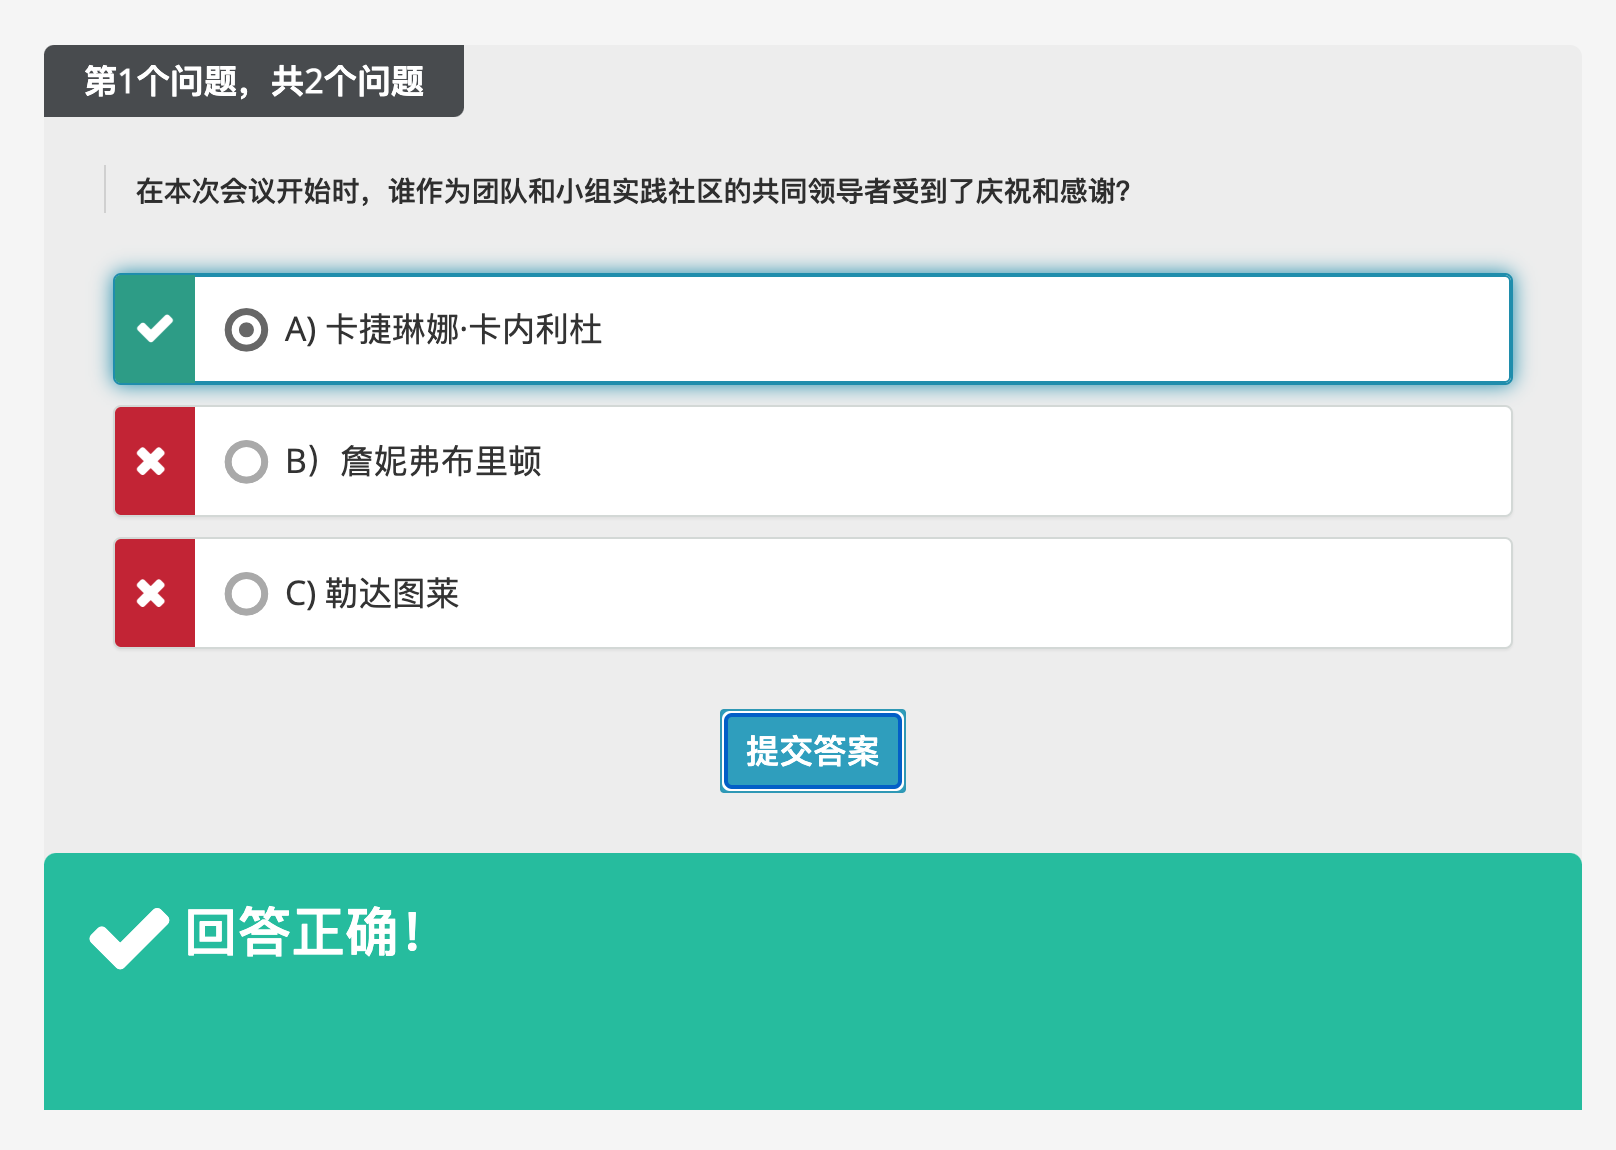Click the vertical quote bar left of the question
The image size is (1616, 1150).
click(105, 190)
